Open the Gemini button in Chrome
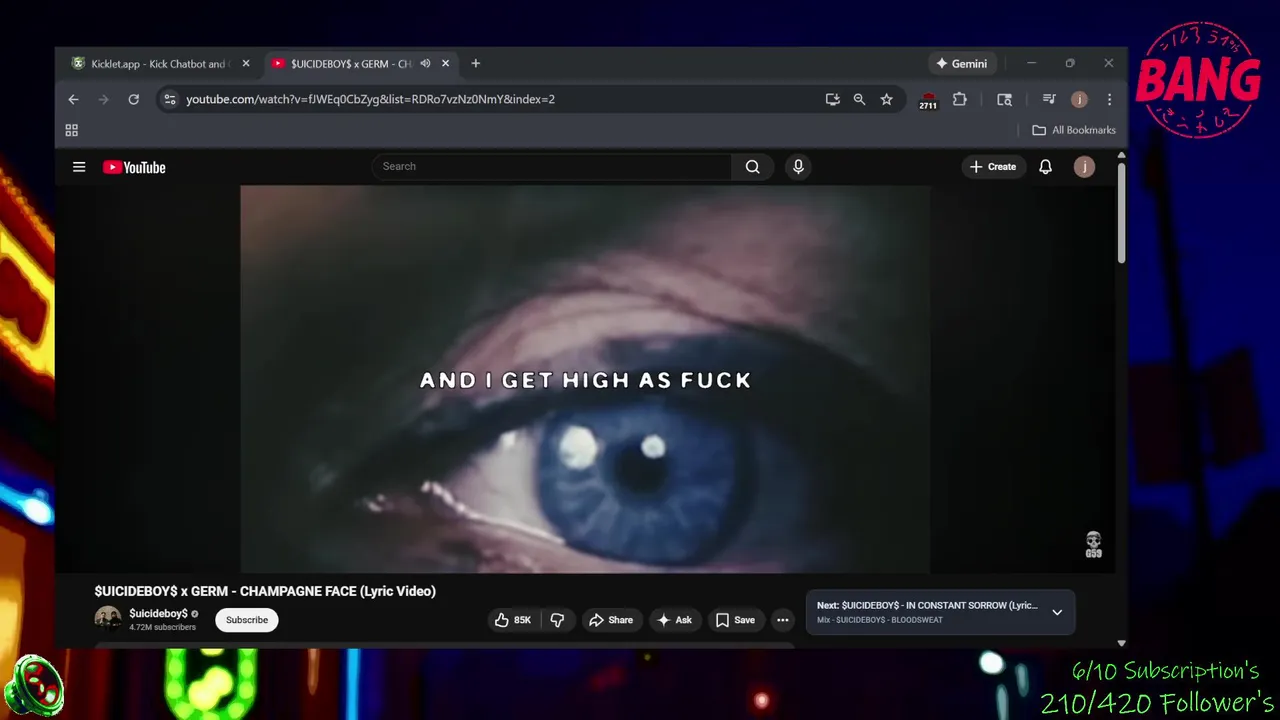Viewport: 1280px width, 720px height. click(x=961, y=63)
